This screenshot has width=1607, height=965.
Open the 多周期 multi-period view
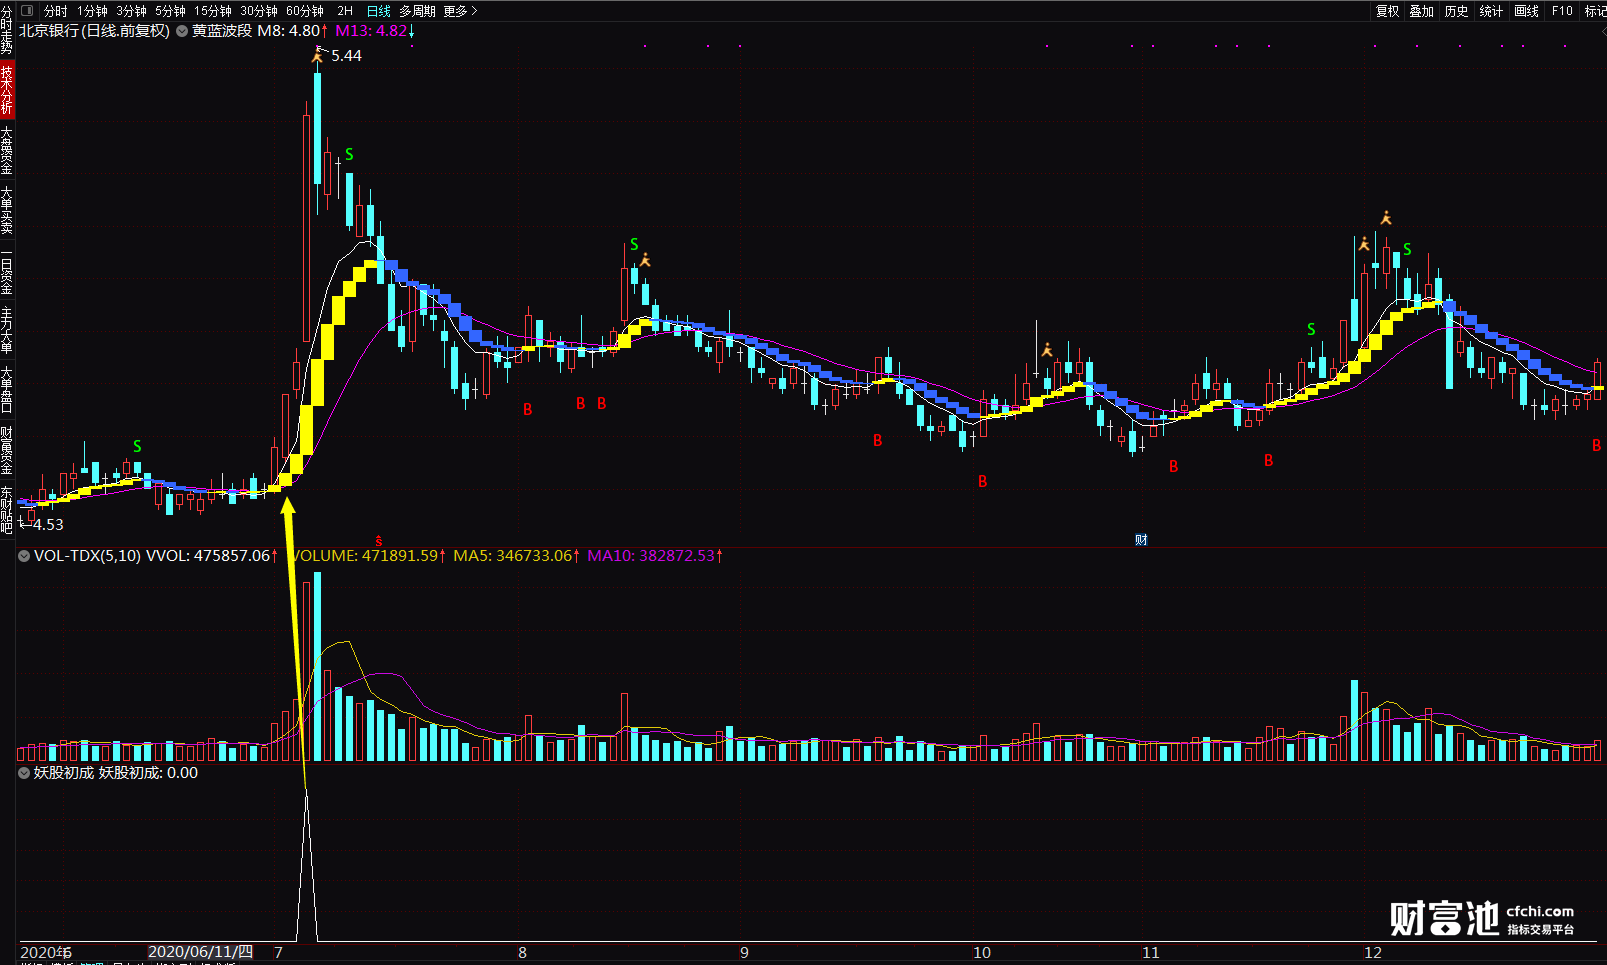click(417, 11)
